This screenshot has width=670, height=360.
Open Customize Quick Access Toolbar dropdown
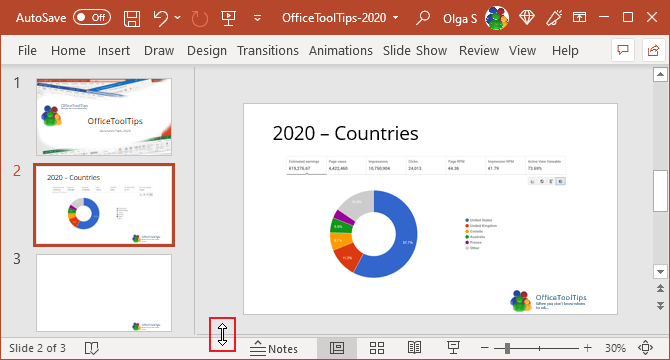257,18
